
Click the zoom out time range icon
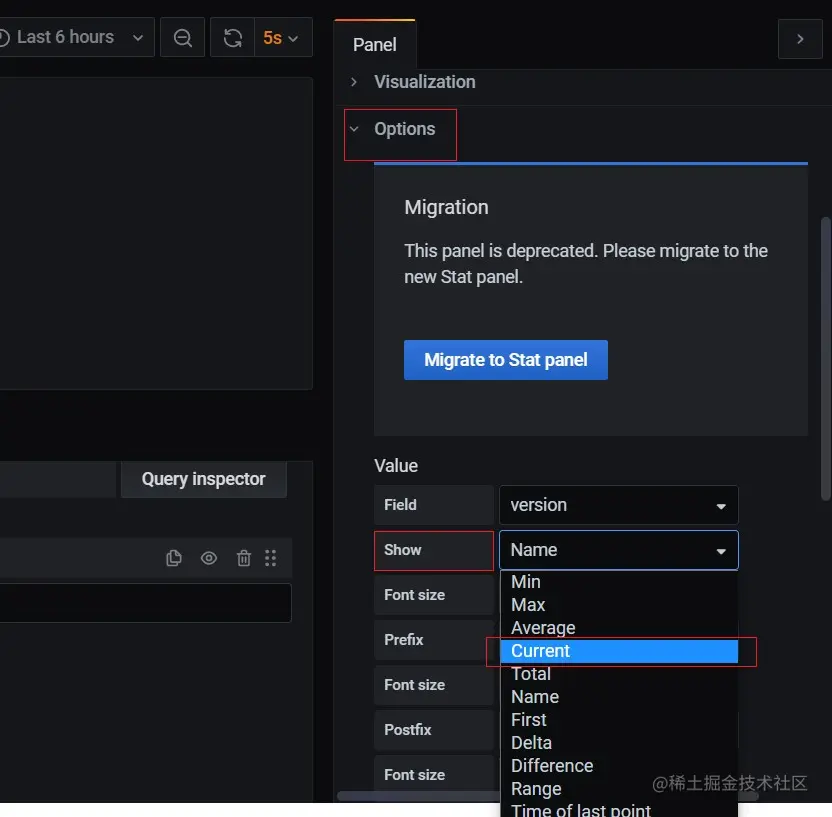tap(183, 38)
